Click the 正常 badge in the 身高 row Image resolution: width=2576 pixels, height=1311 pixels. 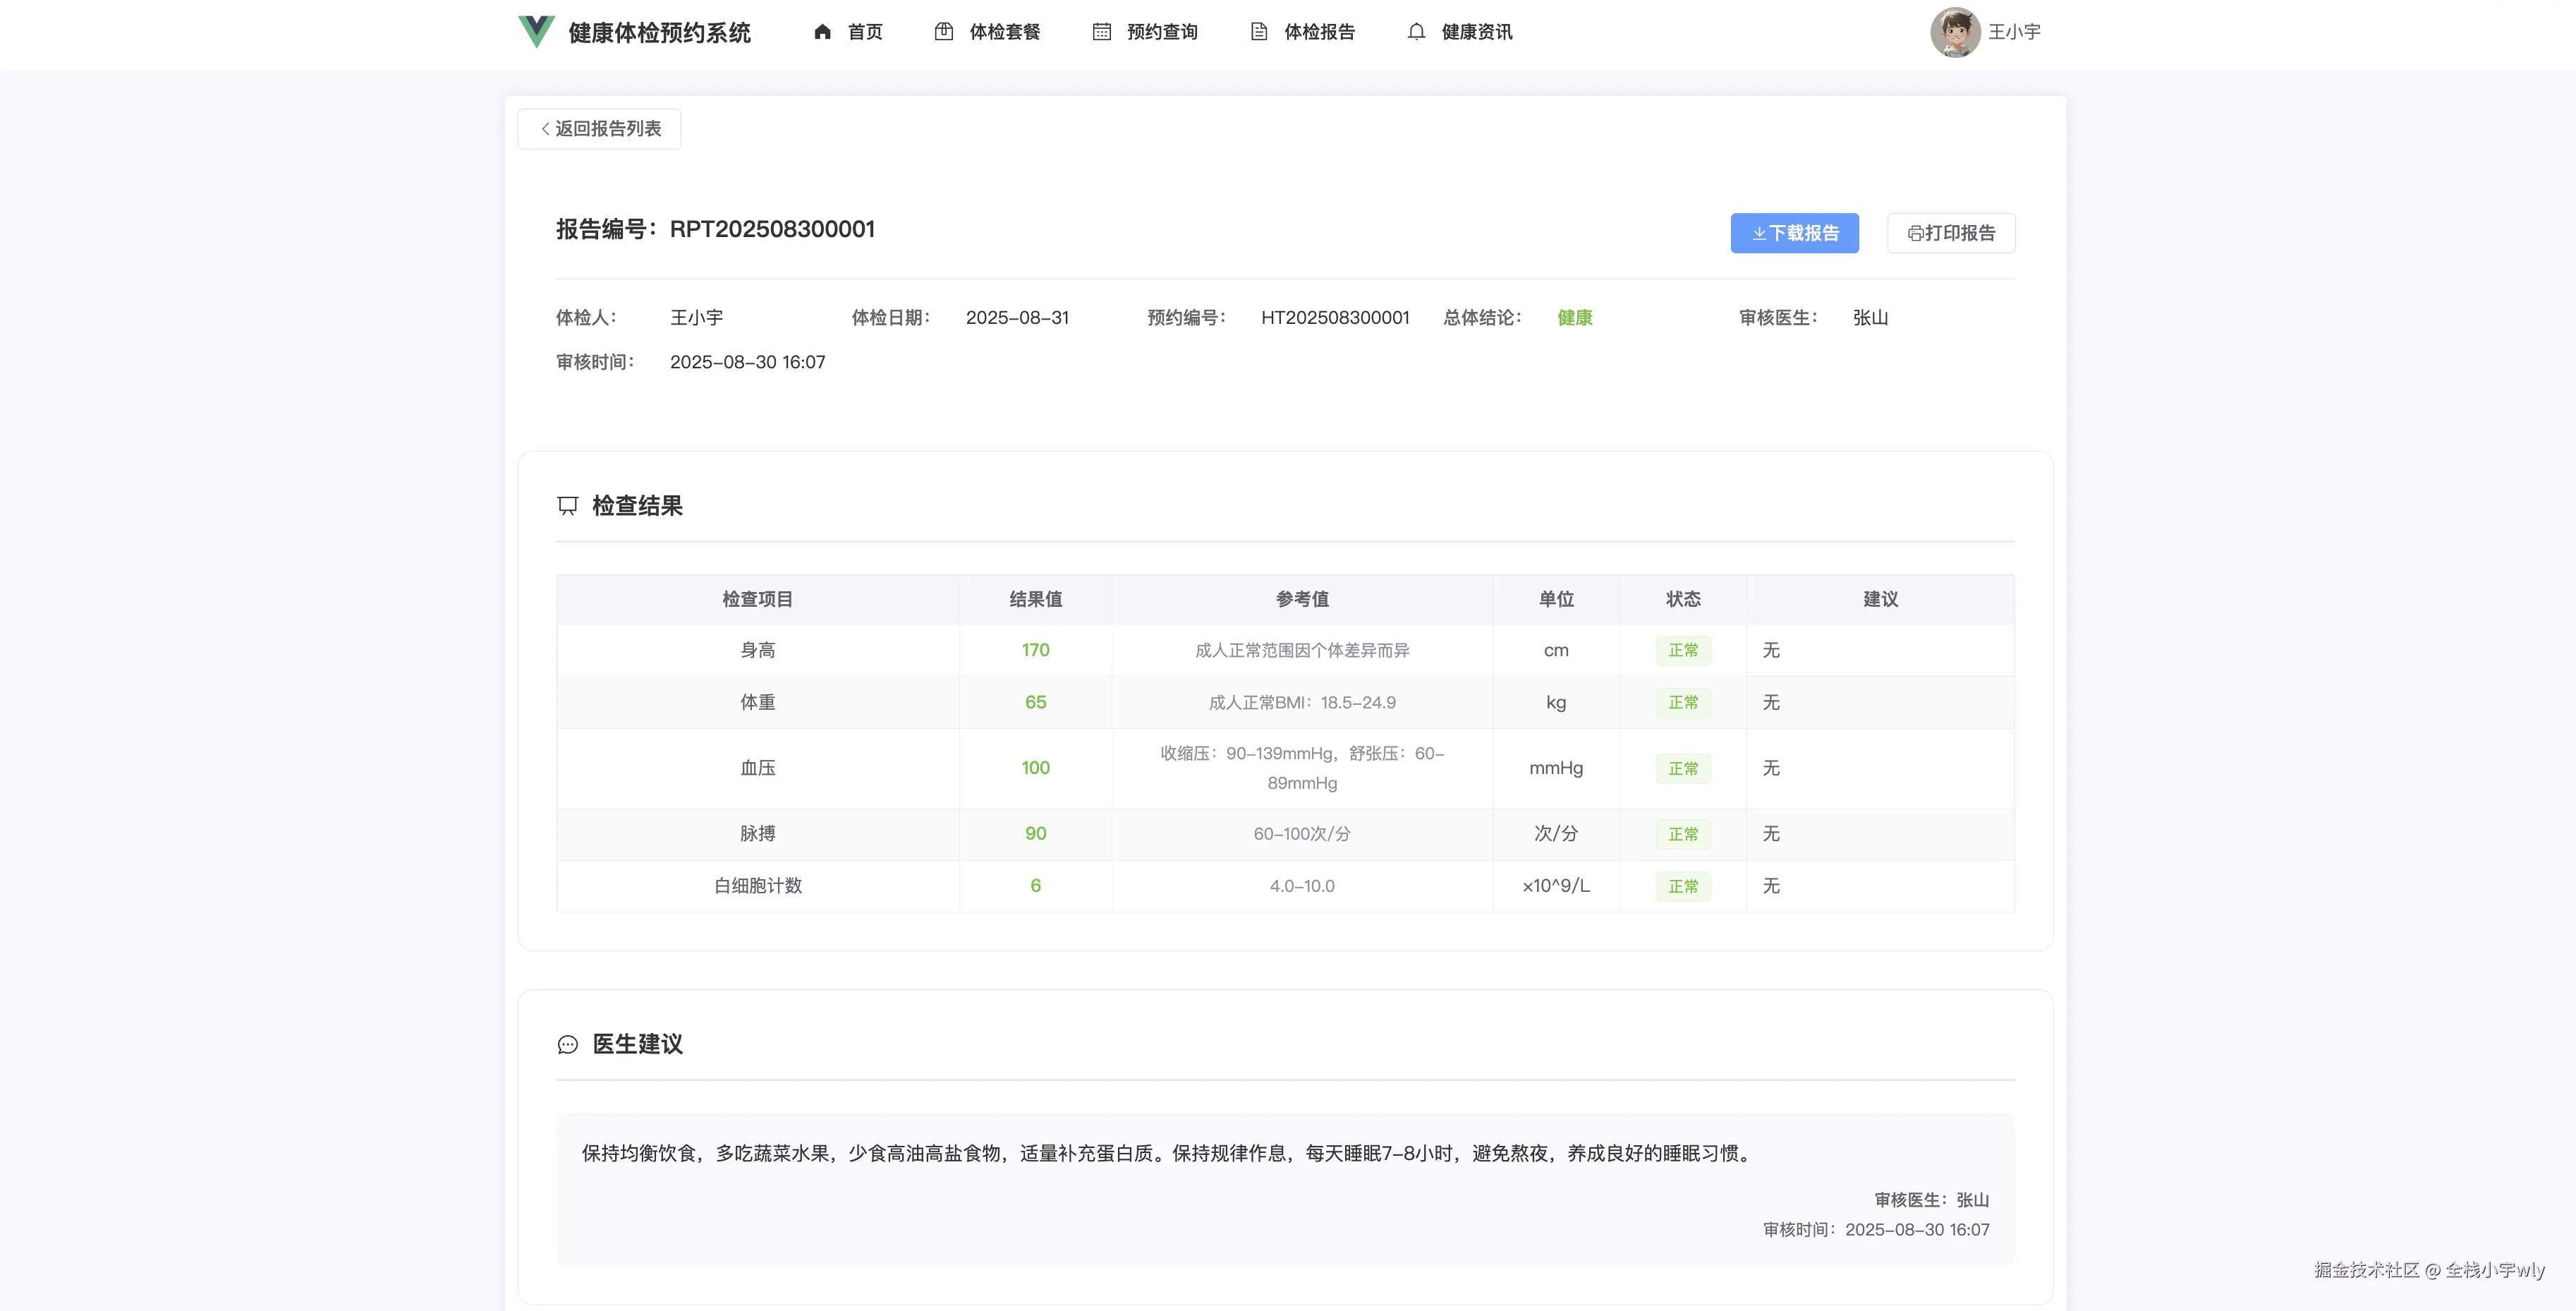click(1683, 650)
